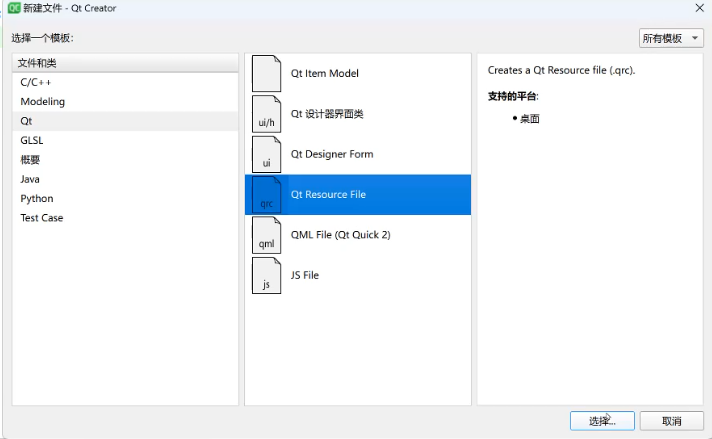Choose the Qt 设计器界面类 template
712x439 pixels.
click(x=358, y=114)
